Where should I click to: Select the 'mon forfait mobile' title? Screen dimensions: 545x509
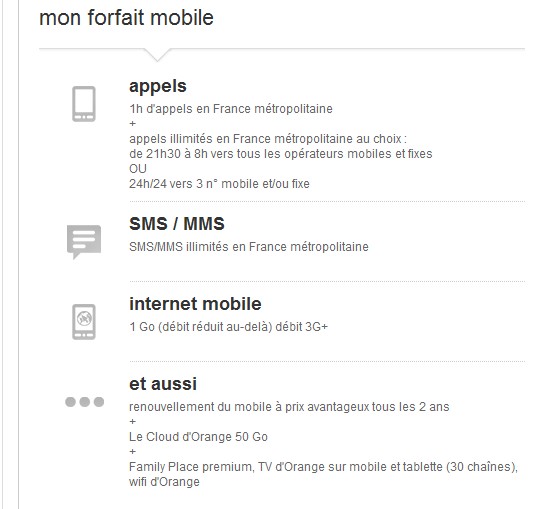pos(126,17)
